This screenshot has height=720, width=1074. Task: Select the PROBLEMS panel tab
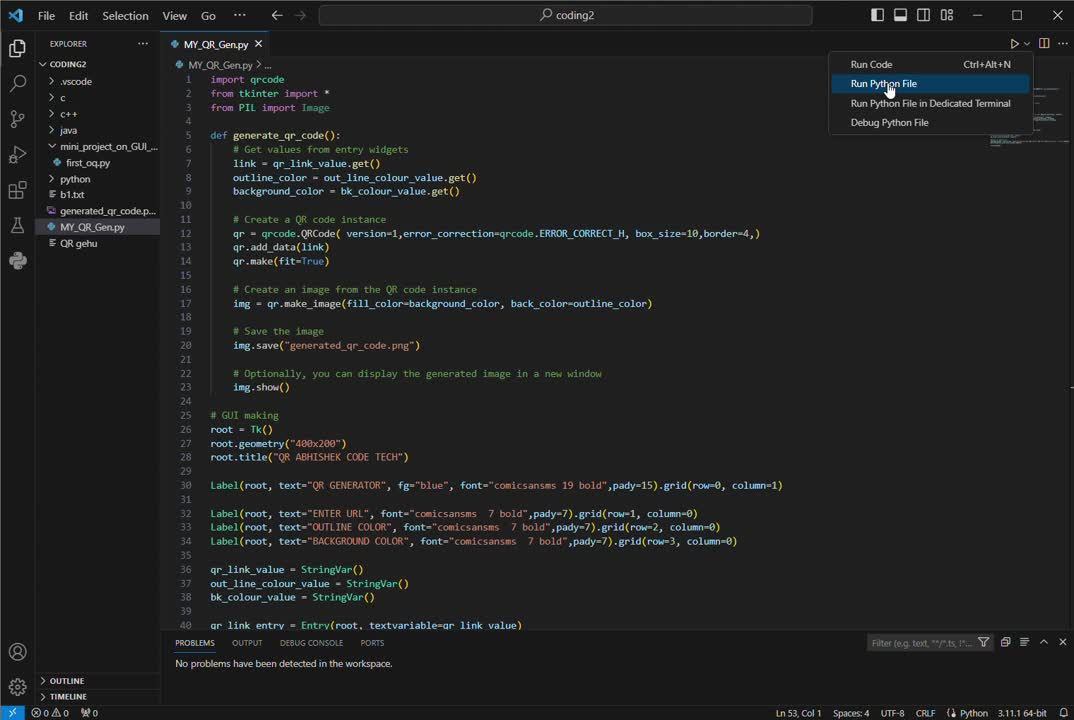[x=195, y=643]
